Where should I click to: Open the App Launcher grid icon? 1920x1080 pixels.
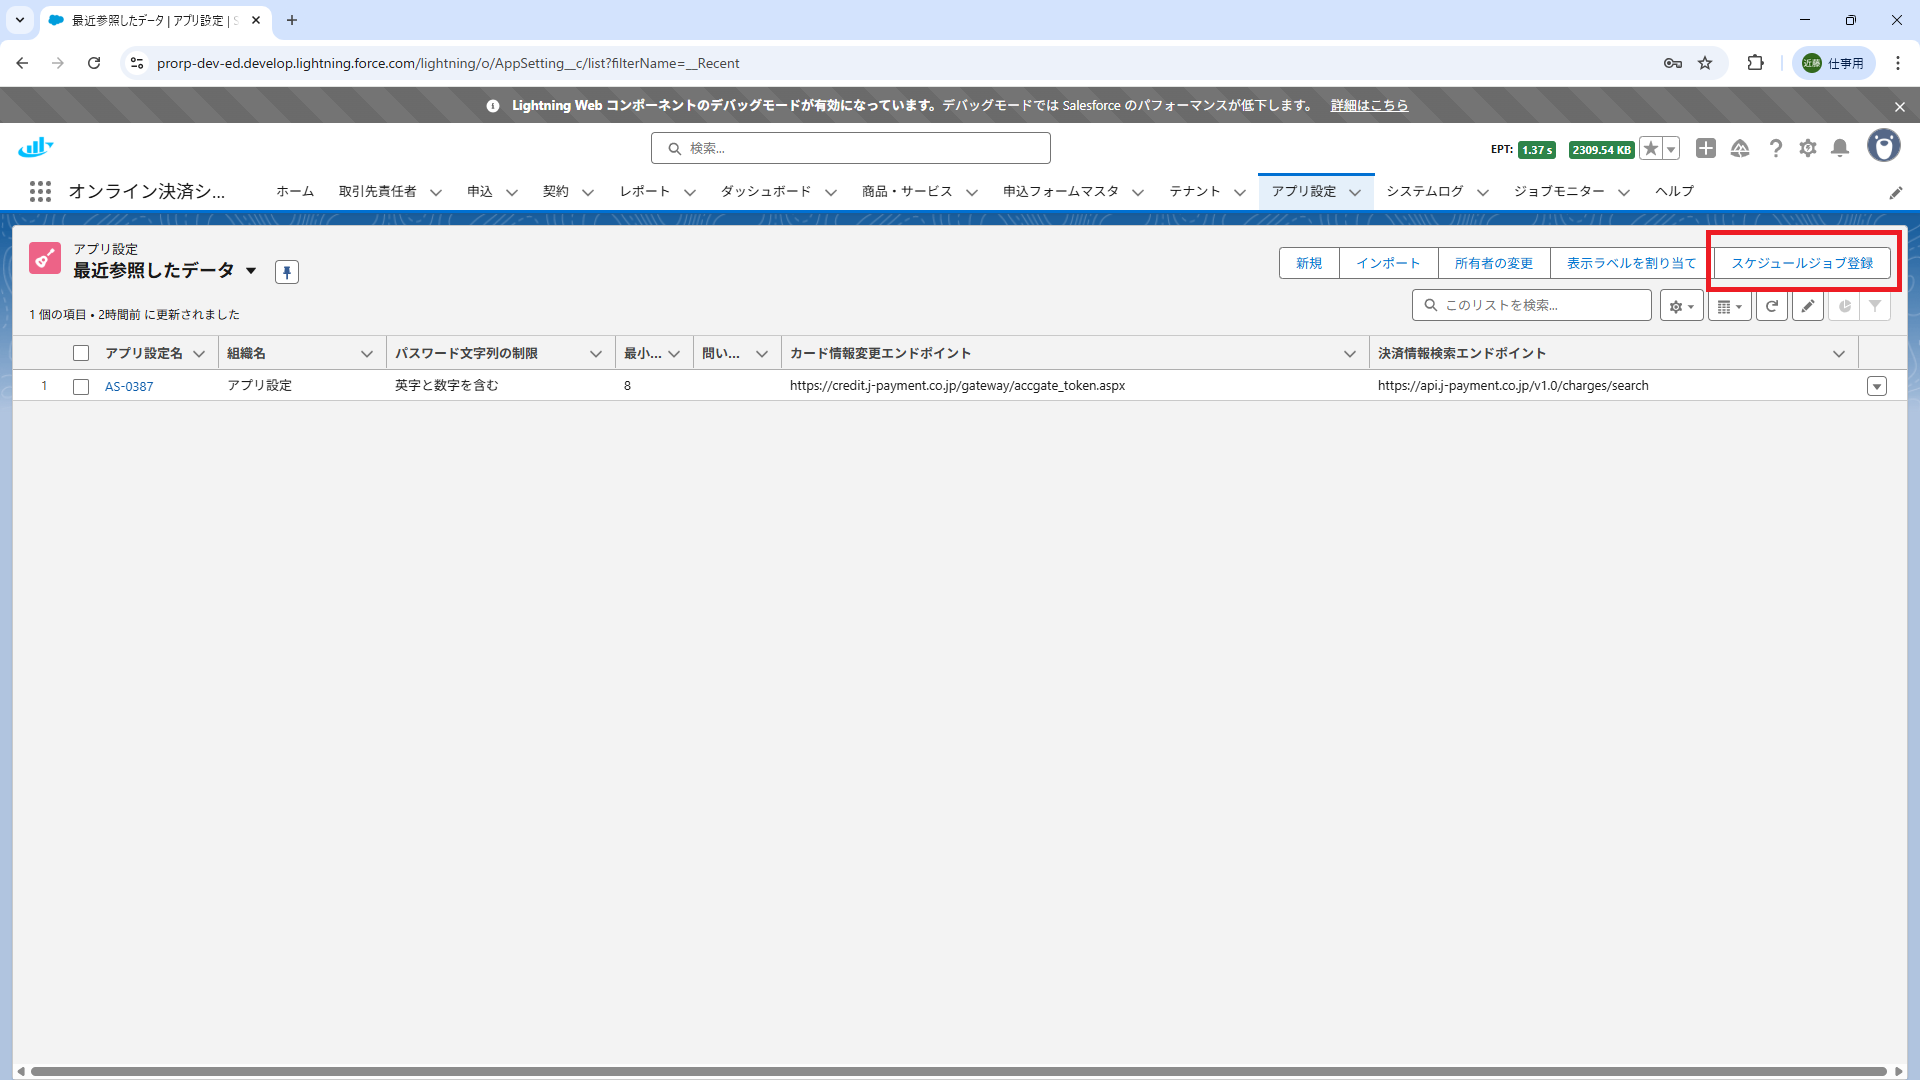(x=40, y=191)
